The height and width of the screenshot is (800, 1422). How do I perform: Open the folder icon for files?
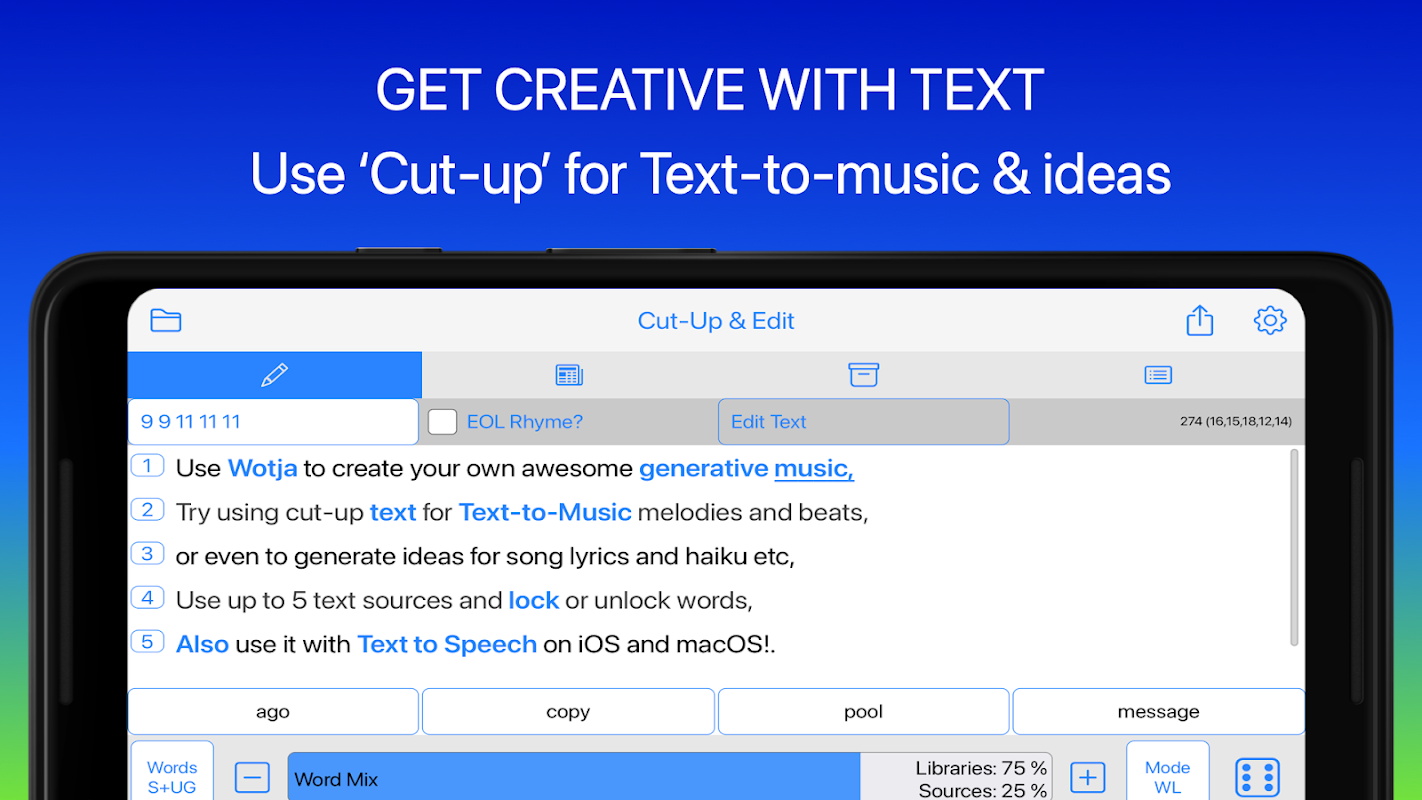[x=166, y=320]
